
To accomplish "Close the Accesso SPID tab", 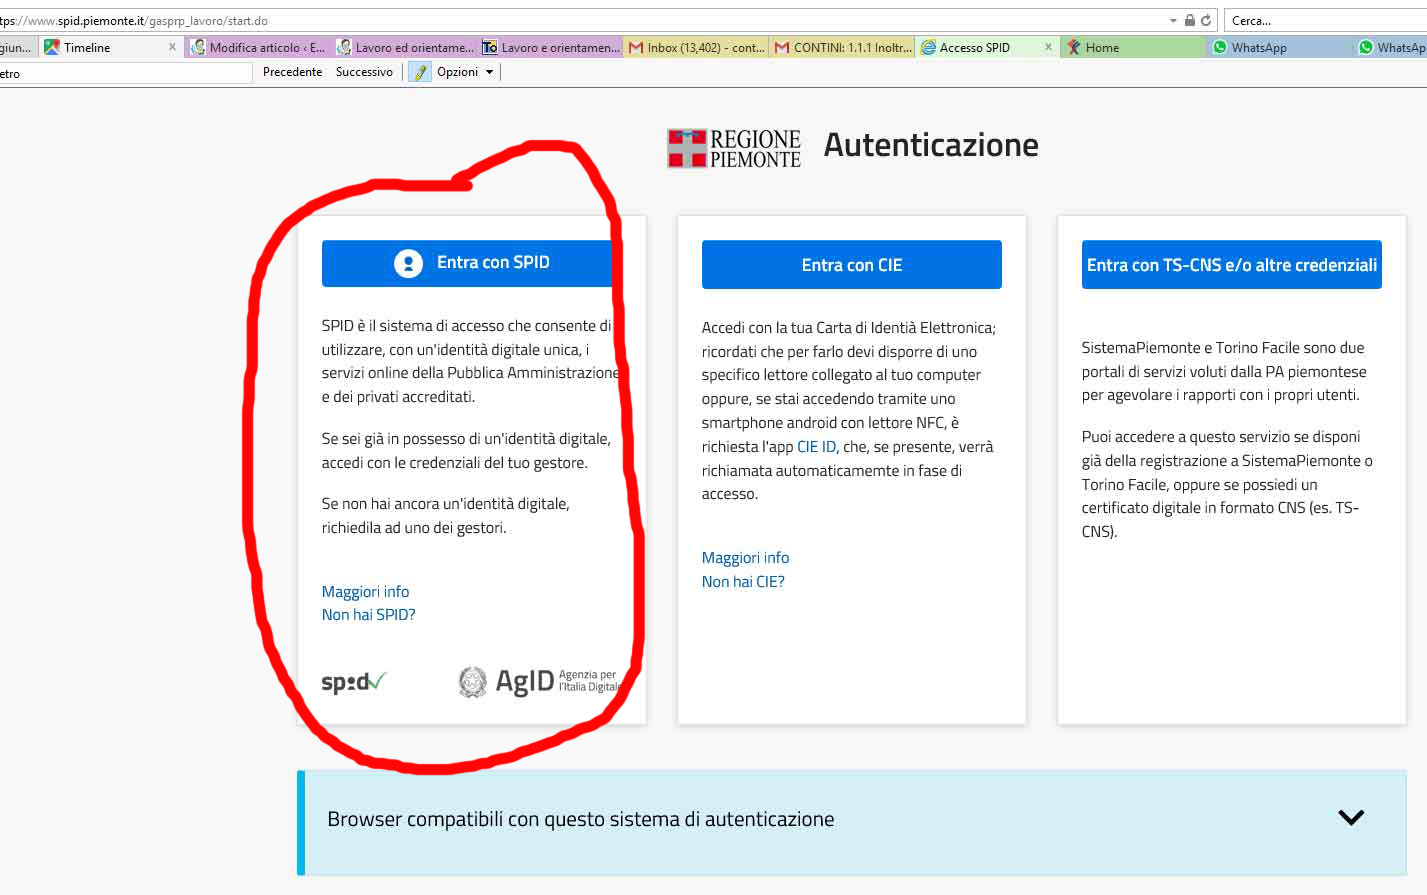I will pyautogui.click(x=1048, y=47).
